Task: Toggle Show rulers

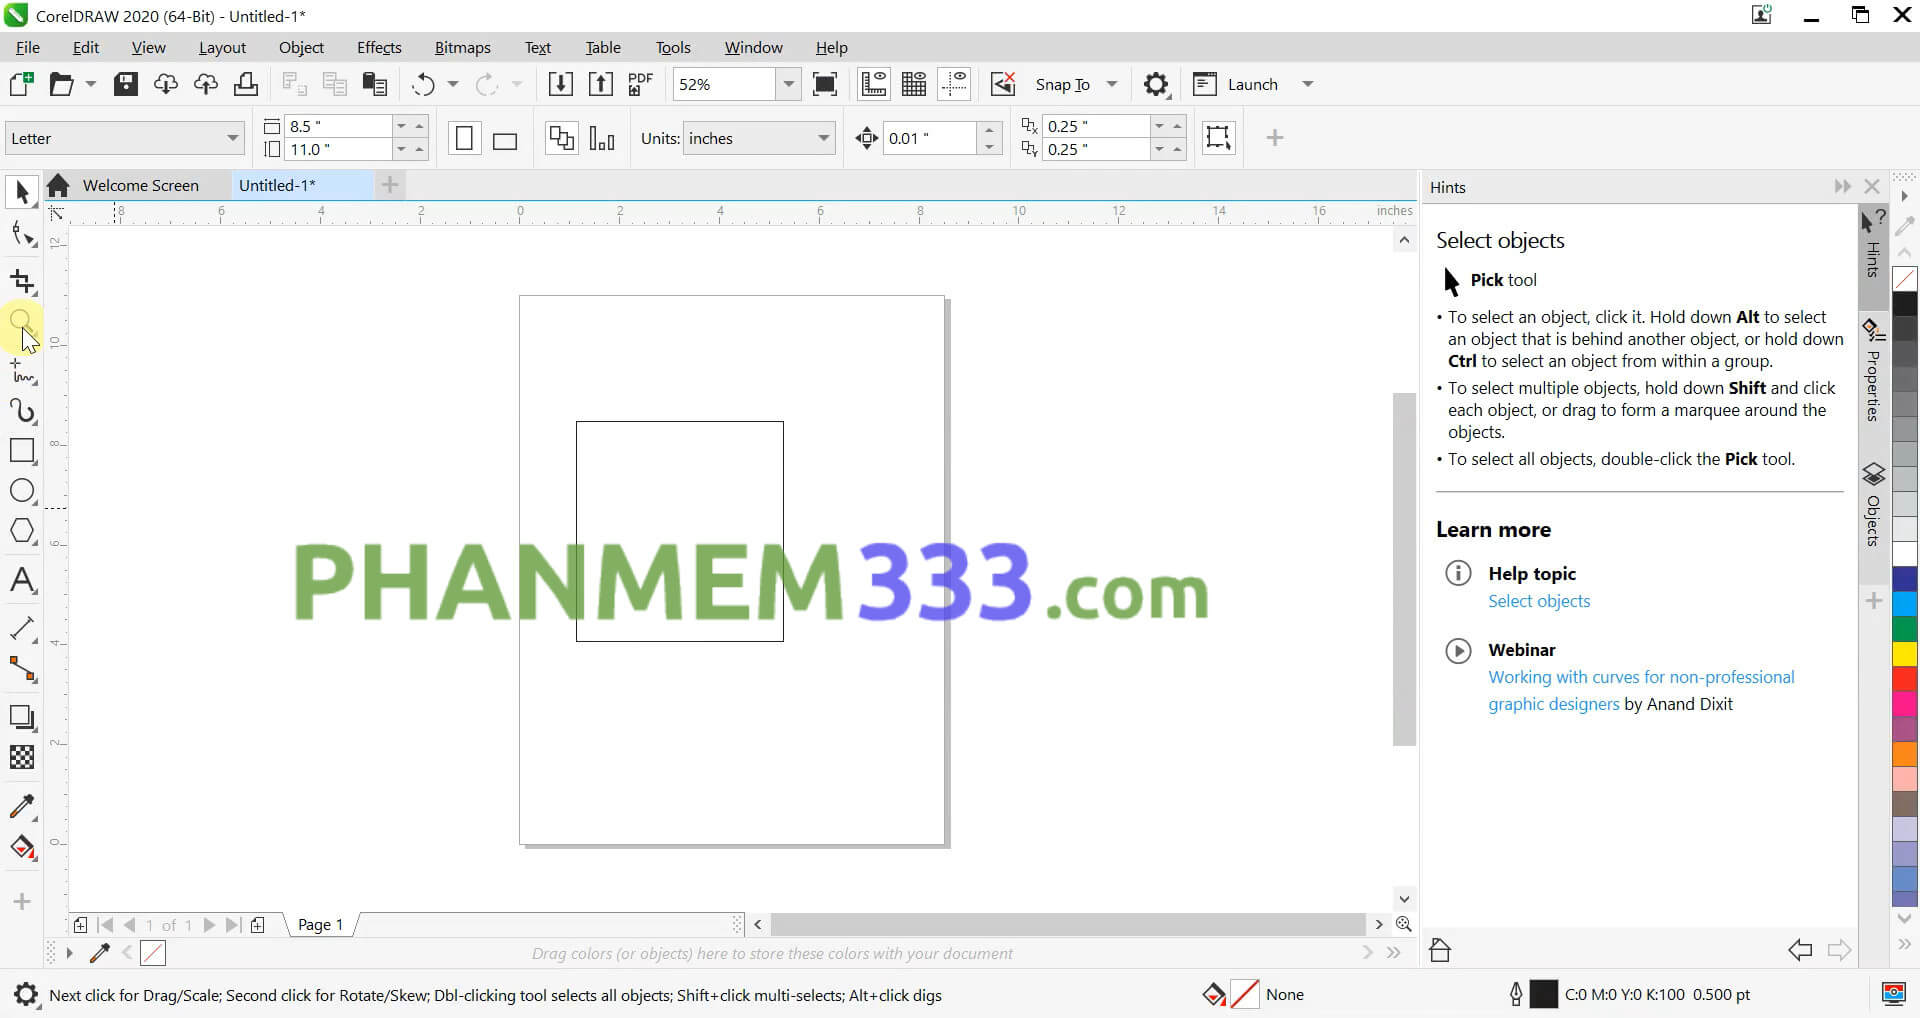Action: coord(874,84)
